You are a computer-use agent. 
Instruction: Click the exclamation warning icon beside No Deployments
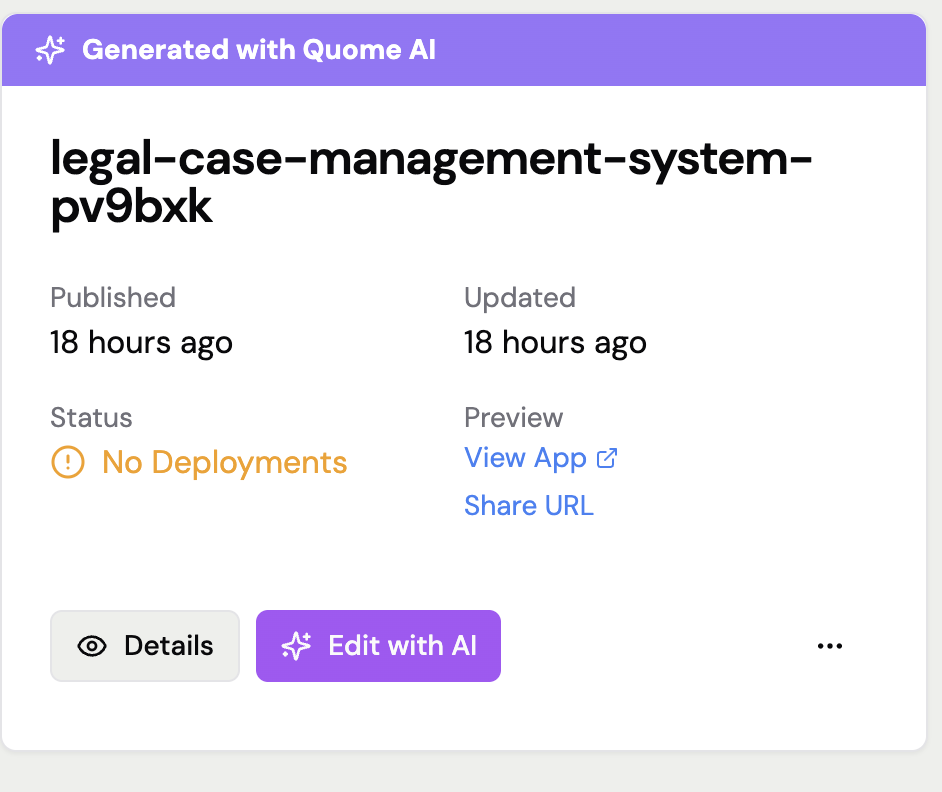click(x=68, y=462)
